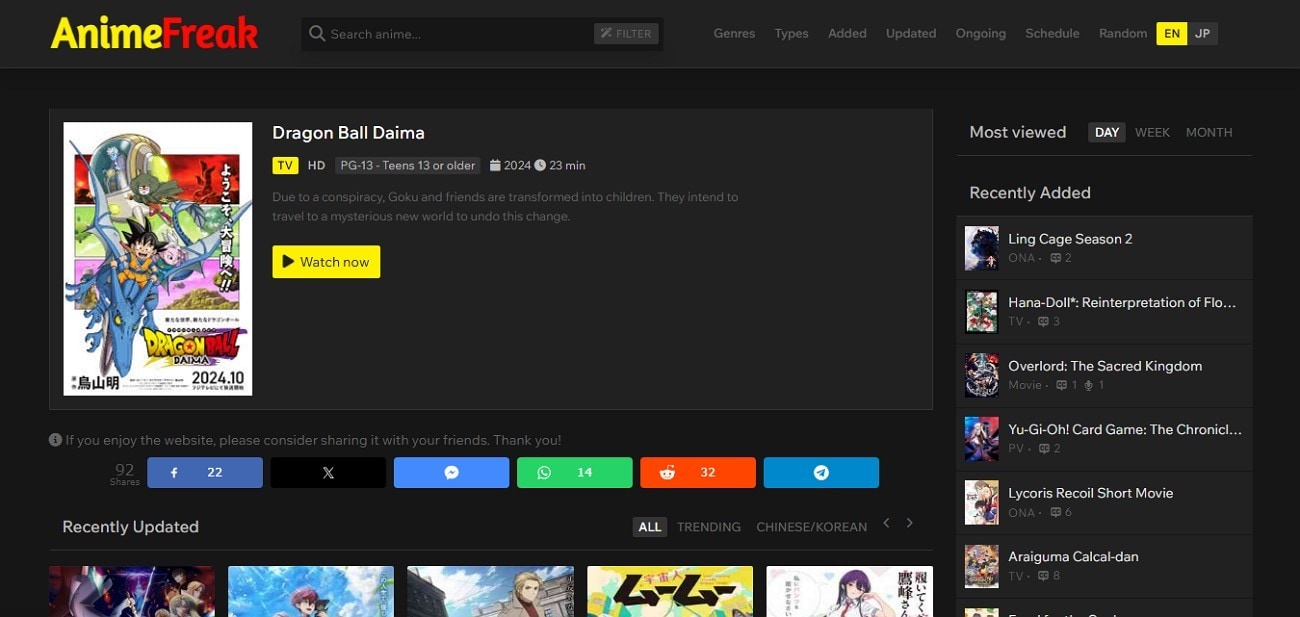Select the CHINESE/KOREAN tab
This screenshot has width=1300, height=617.
(x=811, y=527)
